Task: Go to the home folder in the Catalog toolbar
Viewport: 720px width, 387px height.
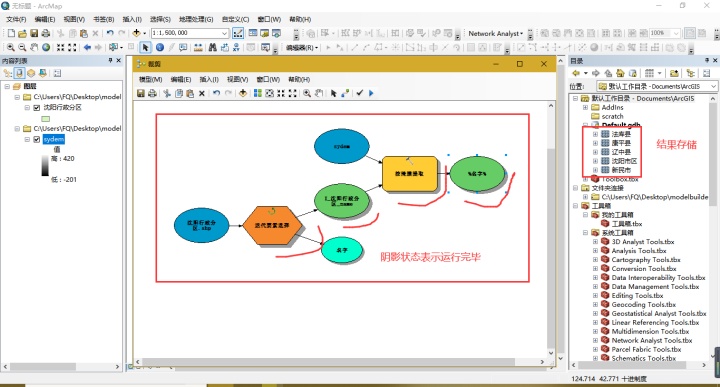Action: click(x=620, y=73)
